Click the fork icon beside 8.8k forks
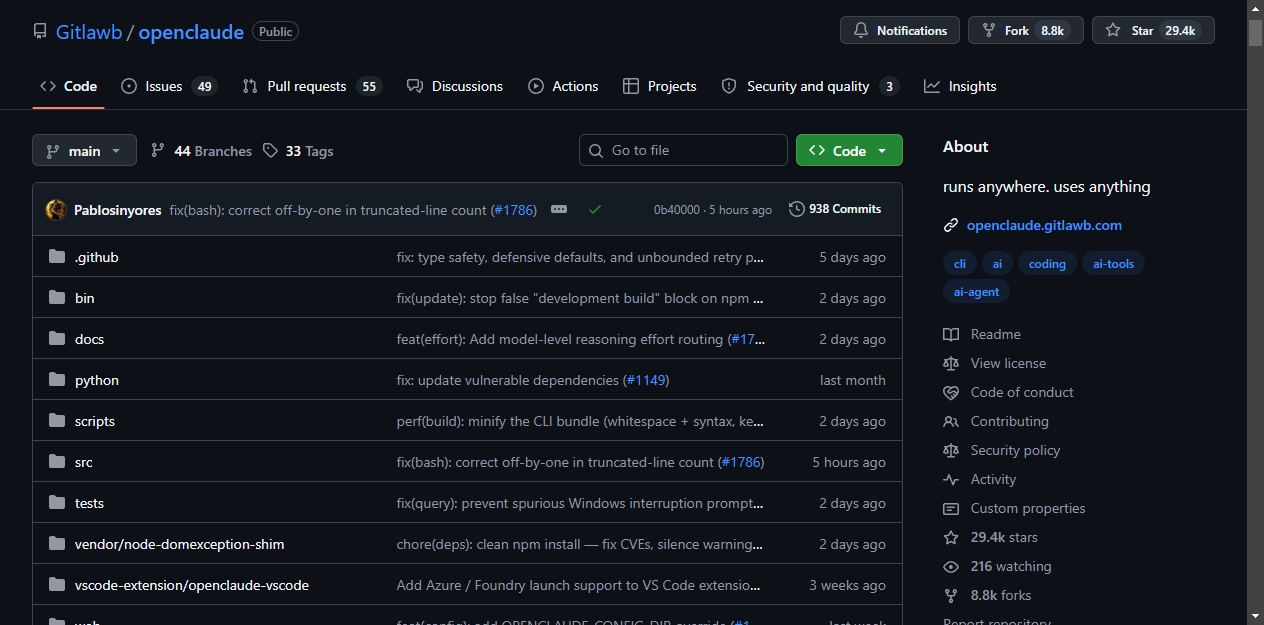 951,595
